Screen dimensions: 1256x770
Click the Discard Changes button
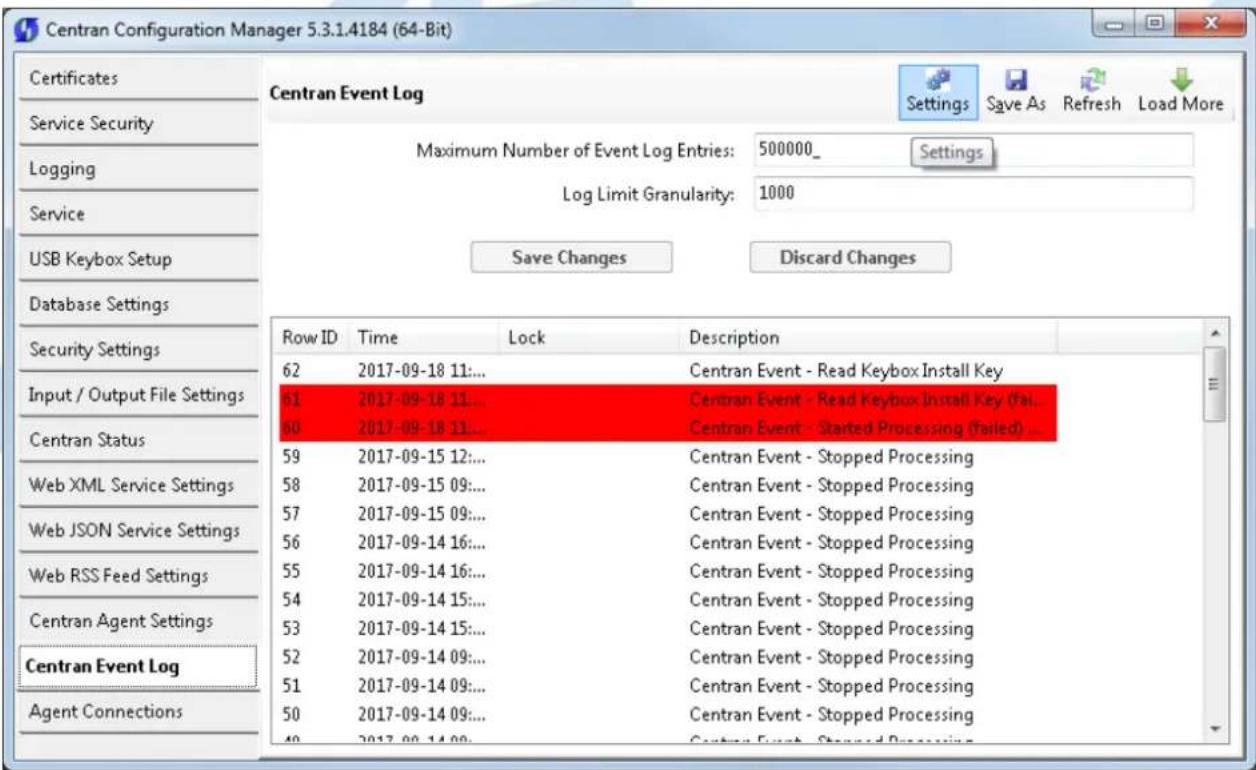850,258
